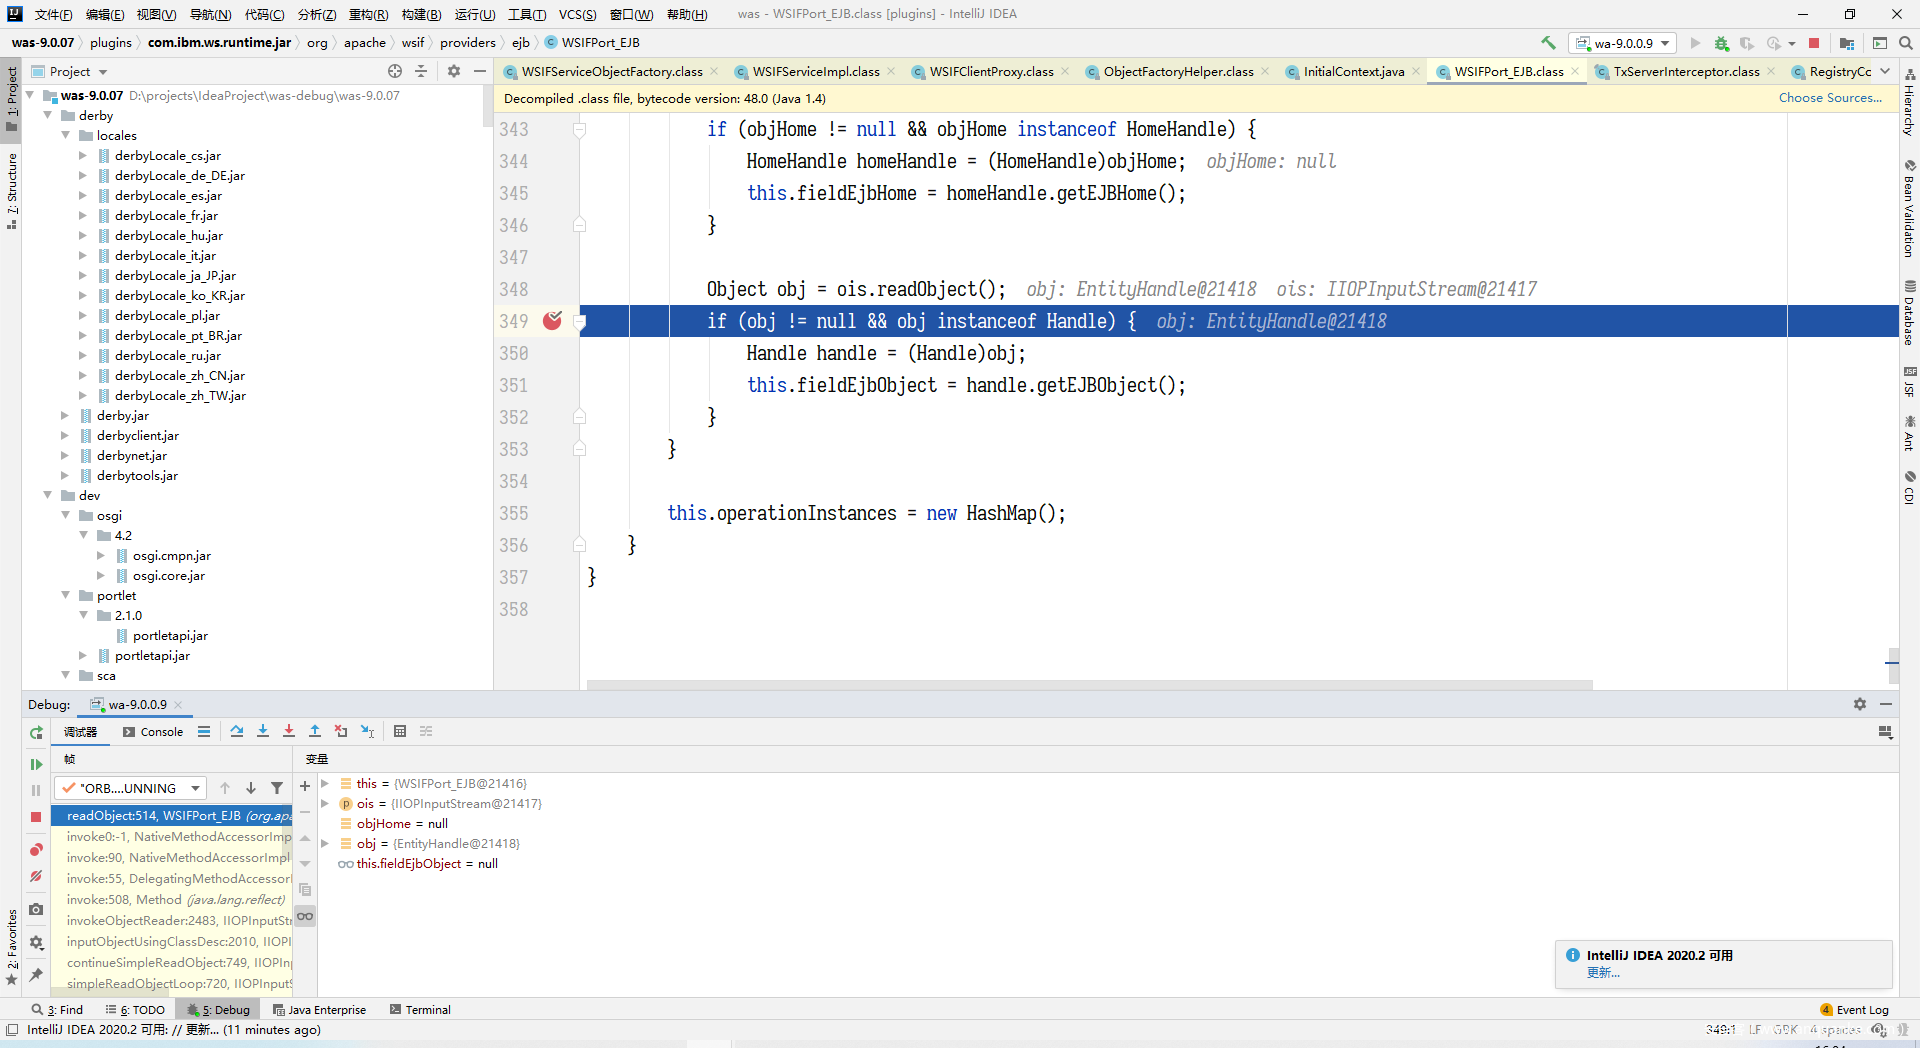Click the Step Over debugger icon
The image size is (1920, 1048).
pos(237,731)
